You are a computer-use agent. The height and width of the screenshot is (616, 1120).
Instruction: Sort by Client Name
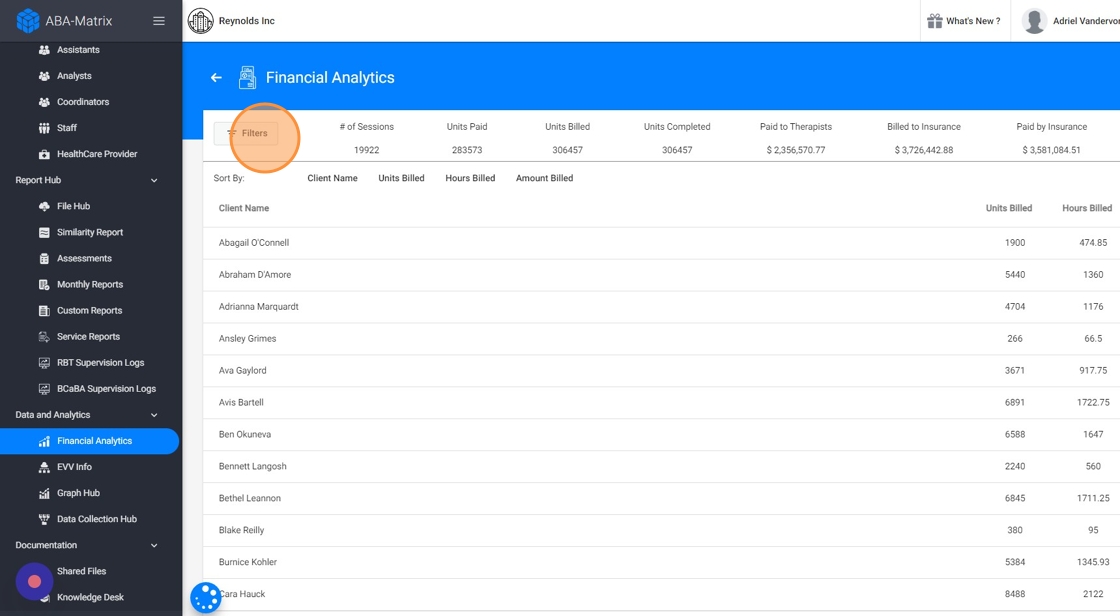pos(332,178)
